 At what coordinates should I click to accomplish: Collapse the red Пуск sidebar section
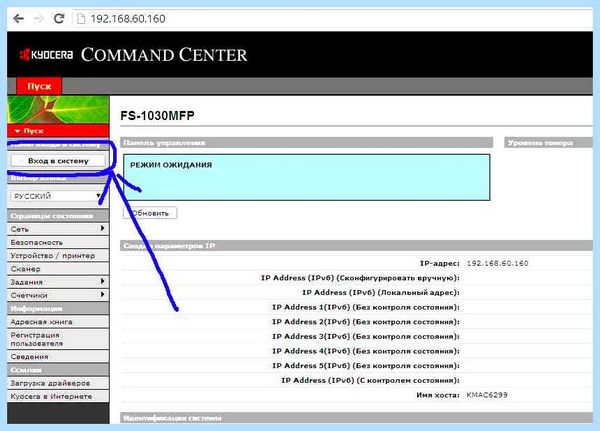pyautogui.click(x=58, y=131)
